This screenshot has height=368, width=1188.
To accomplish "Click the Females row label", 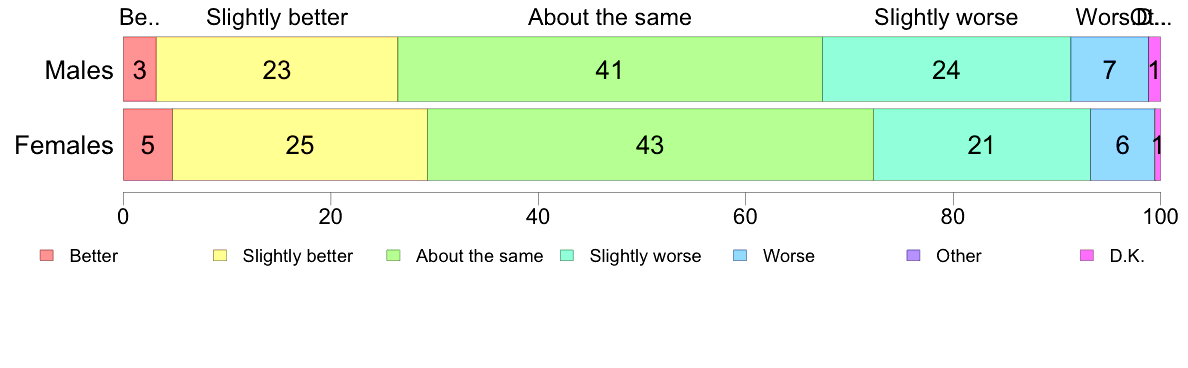I will pyautogui.click(x=64, y=145).
